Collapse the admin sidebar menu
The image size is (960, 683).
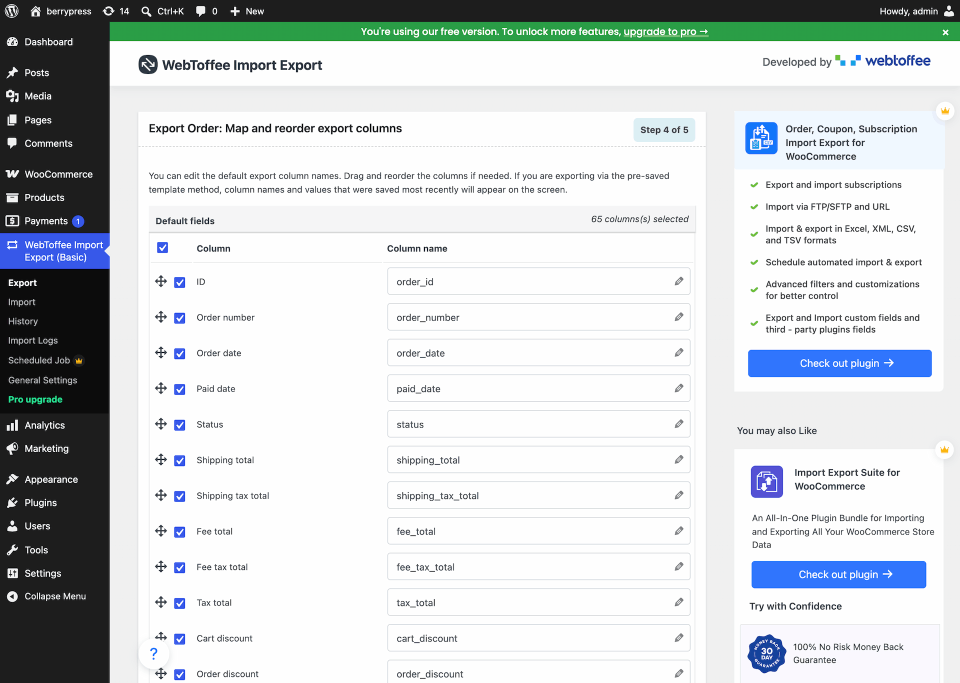pos(54,596)
